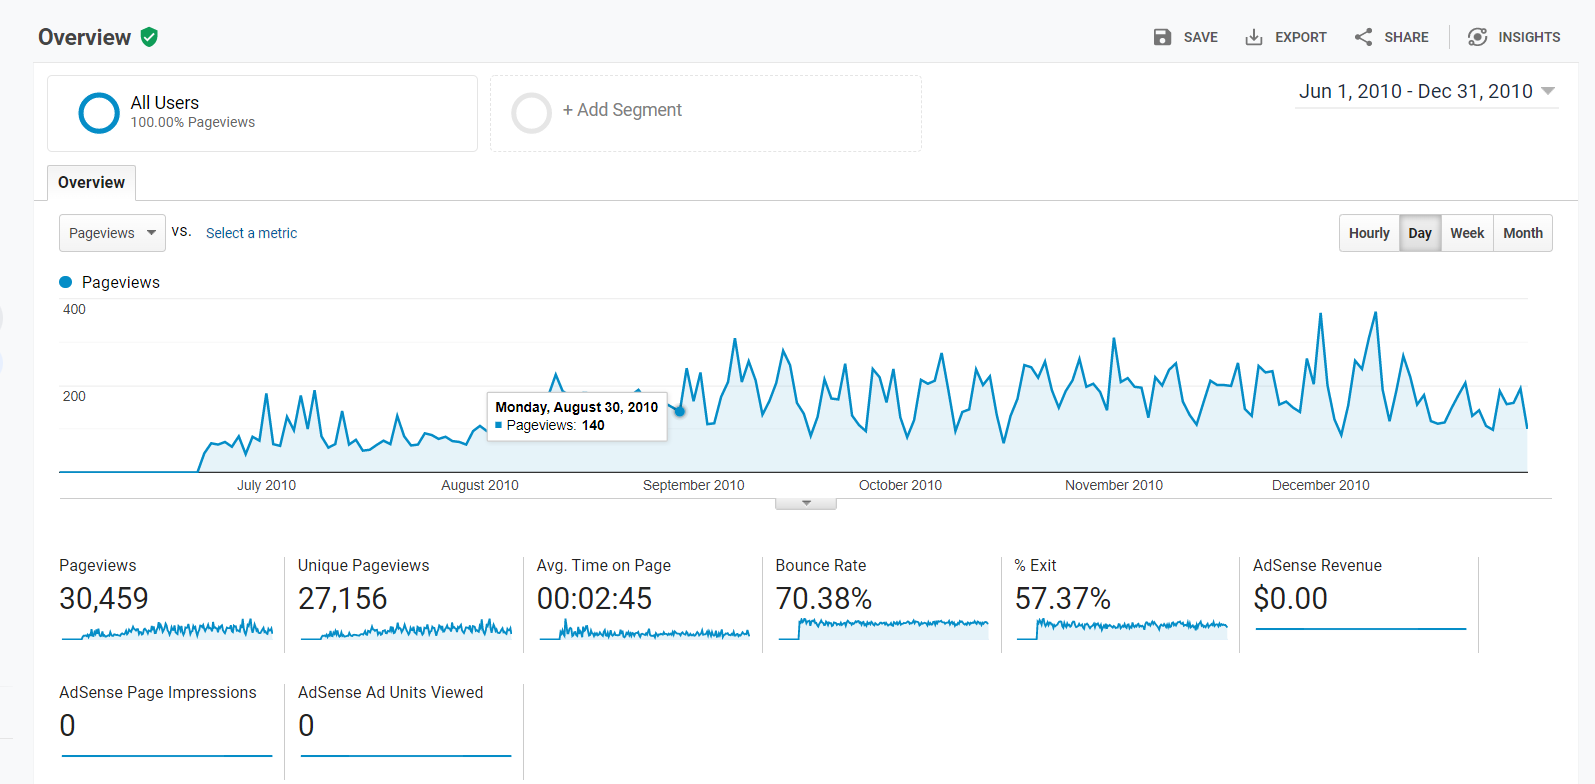Click the October 2010 axis label
Screen dimensions: 1595x784
(x=900, y=485)
